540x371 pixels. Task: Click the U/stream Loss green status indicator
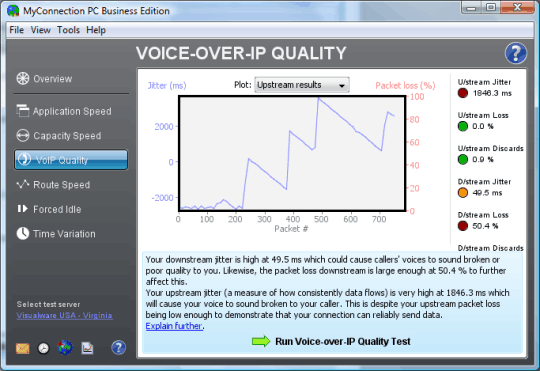coord(463,126)
